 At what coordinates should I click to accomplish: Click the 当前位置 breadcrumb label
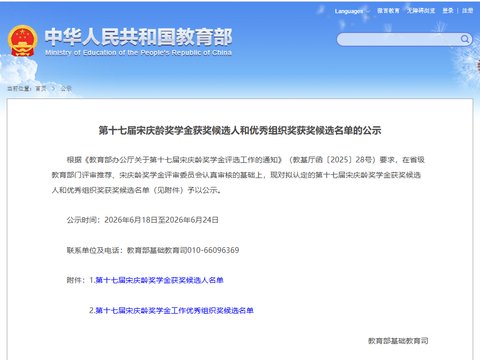coord(19,88)
